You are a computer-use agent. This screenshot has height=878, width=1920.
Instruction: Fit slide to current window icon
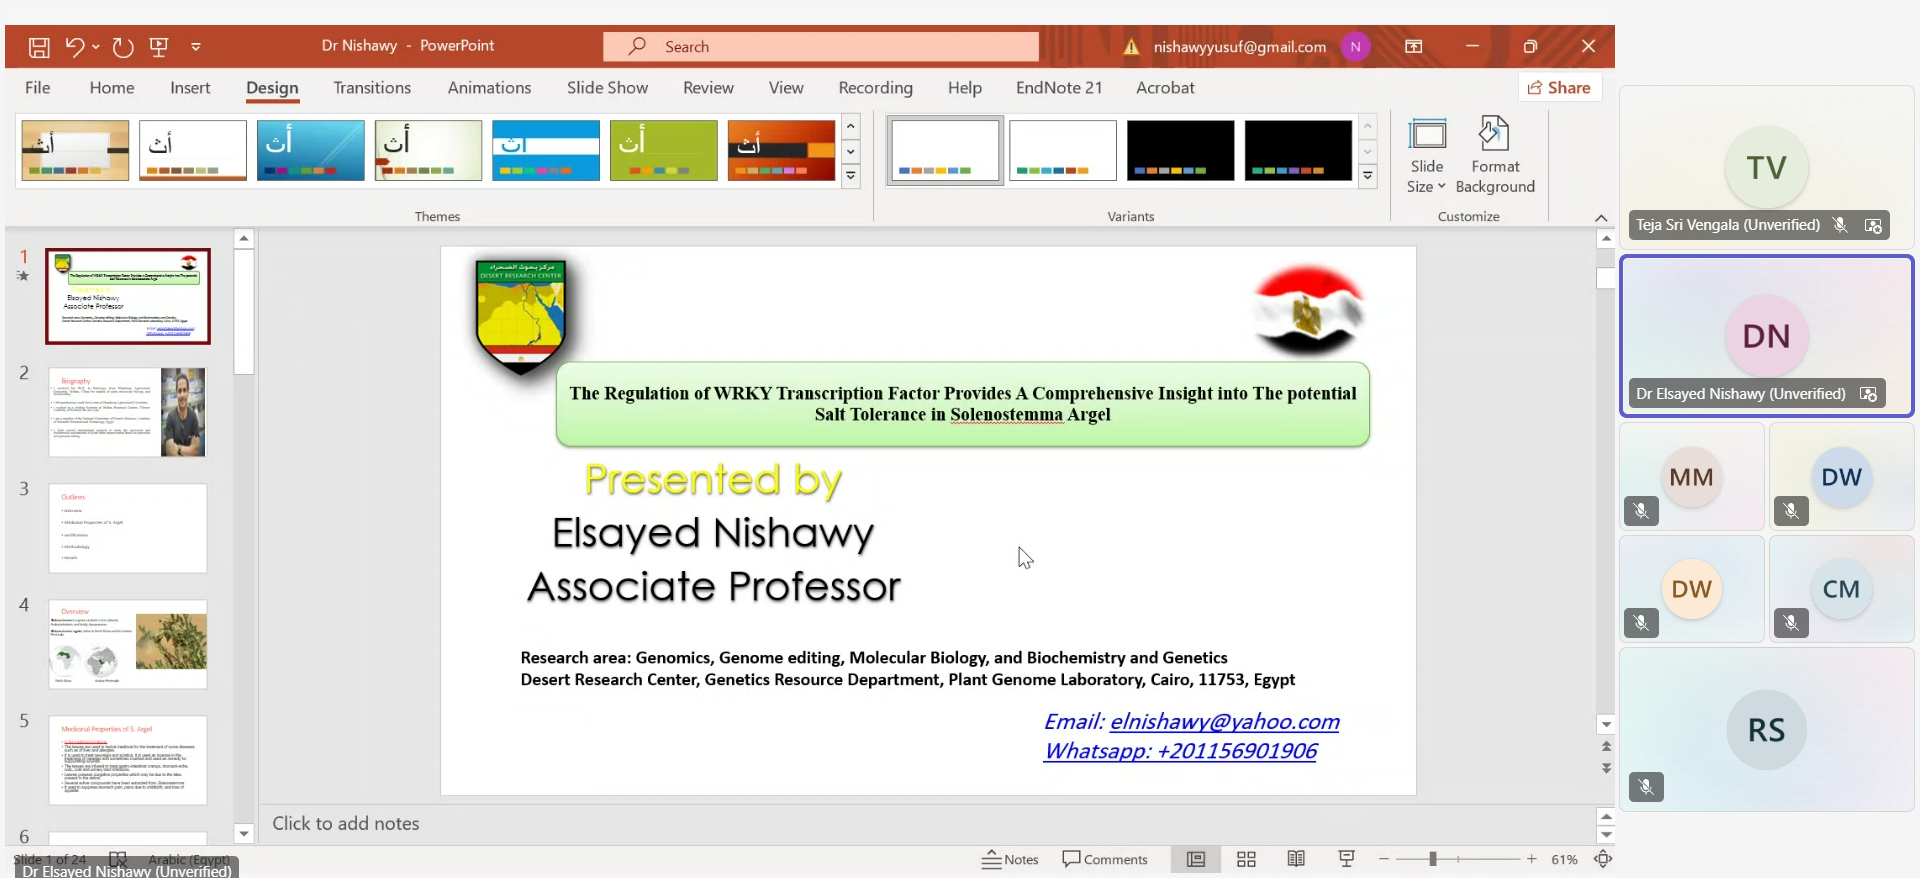[x=1603, y=859]
